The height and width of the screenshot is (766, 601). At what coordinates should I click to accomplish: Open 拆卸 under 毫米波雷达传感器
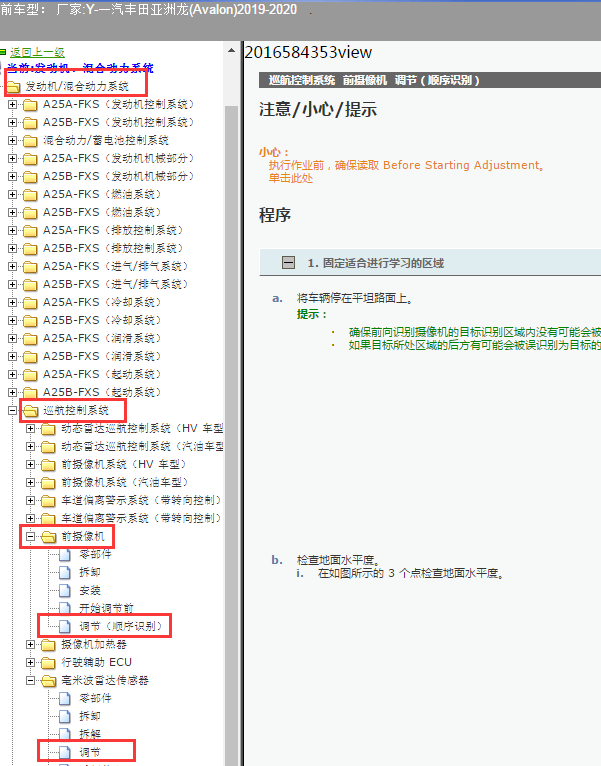click(x=90, y=717)
